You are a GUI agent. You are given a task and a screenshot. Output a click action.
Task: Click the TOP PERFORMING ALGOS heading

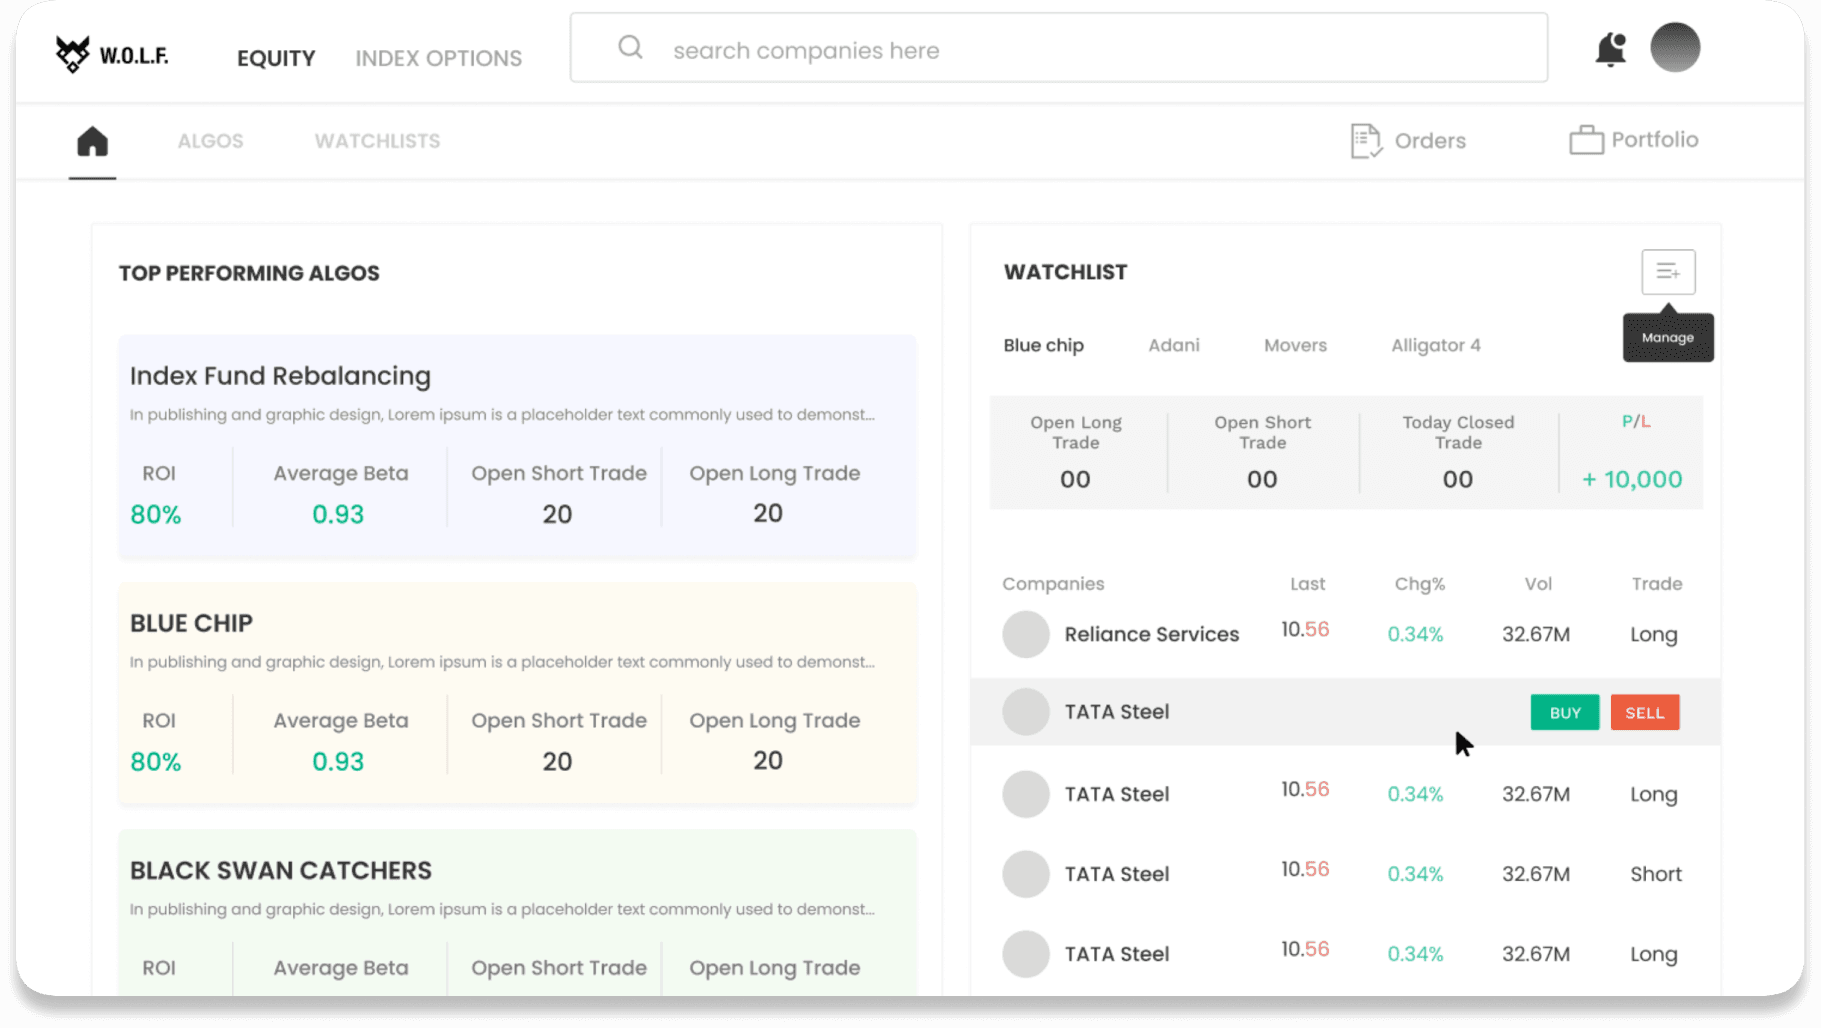(249, 273)
